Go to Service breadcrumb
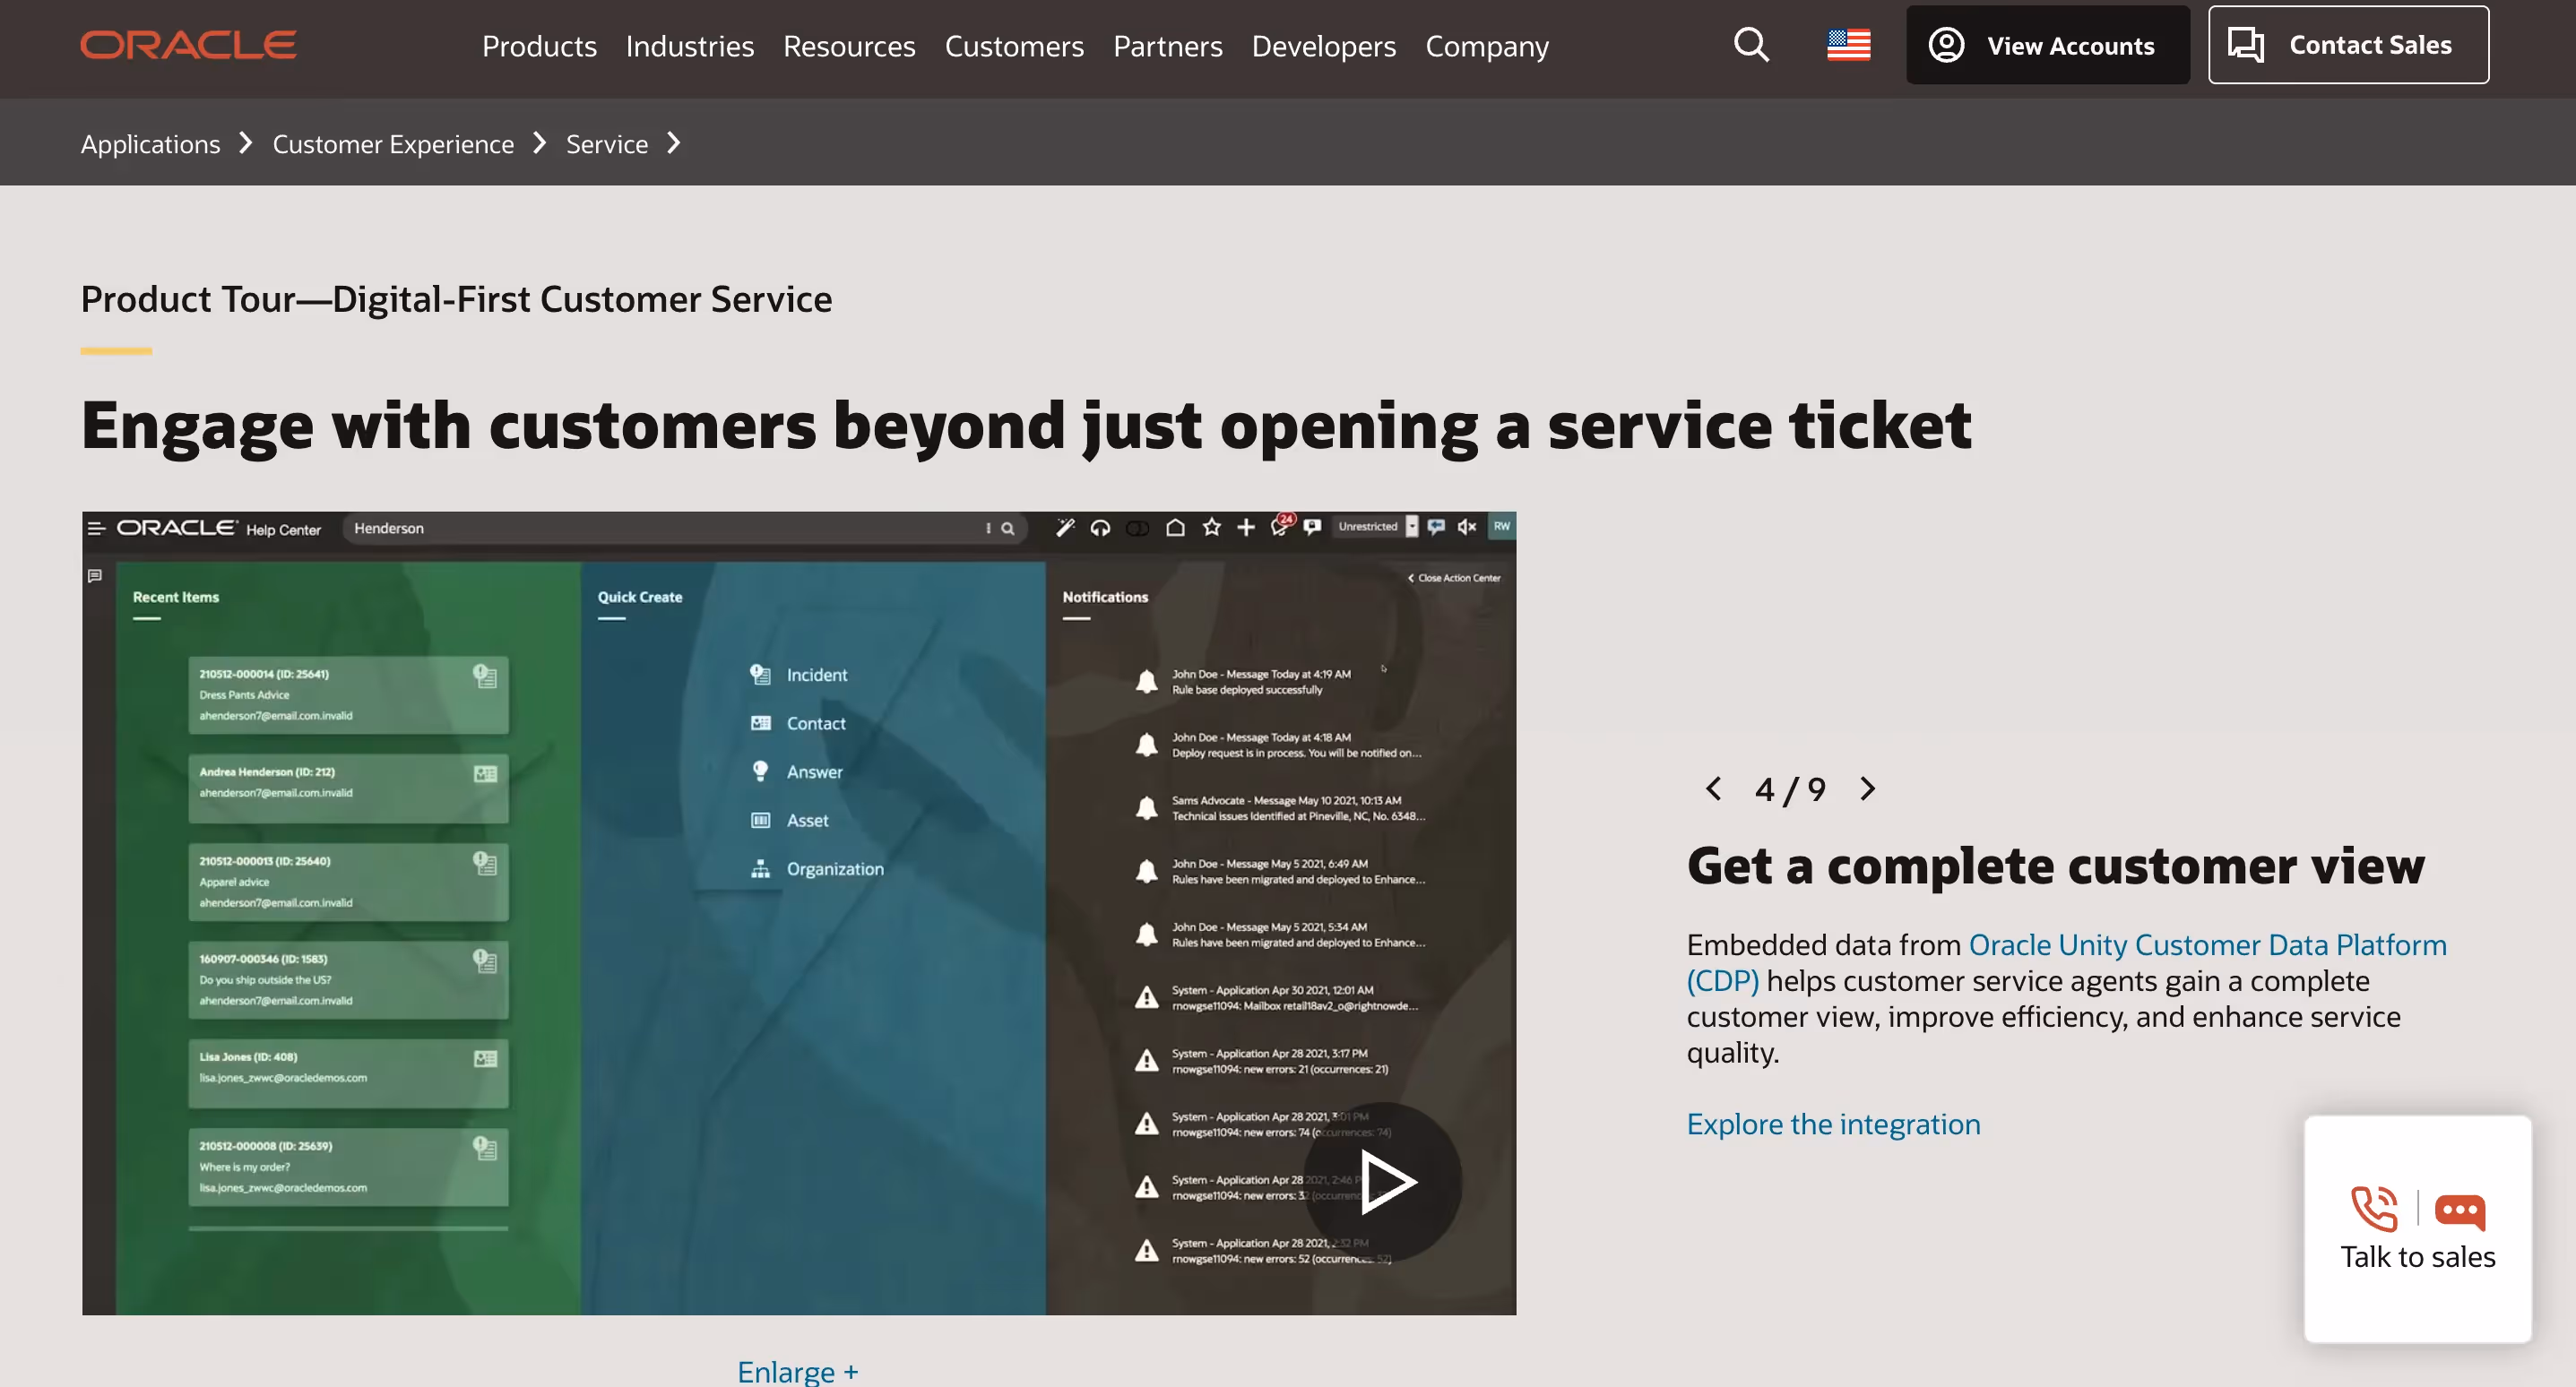This screenshot has height=1387, width=2576. point(606,144)
